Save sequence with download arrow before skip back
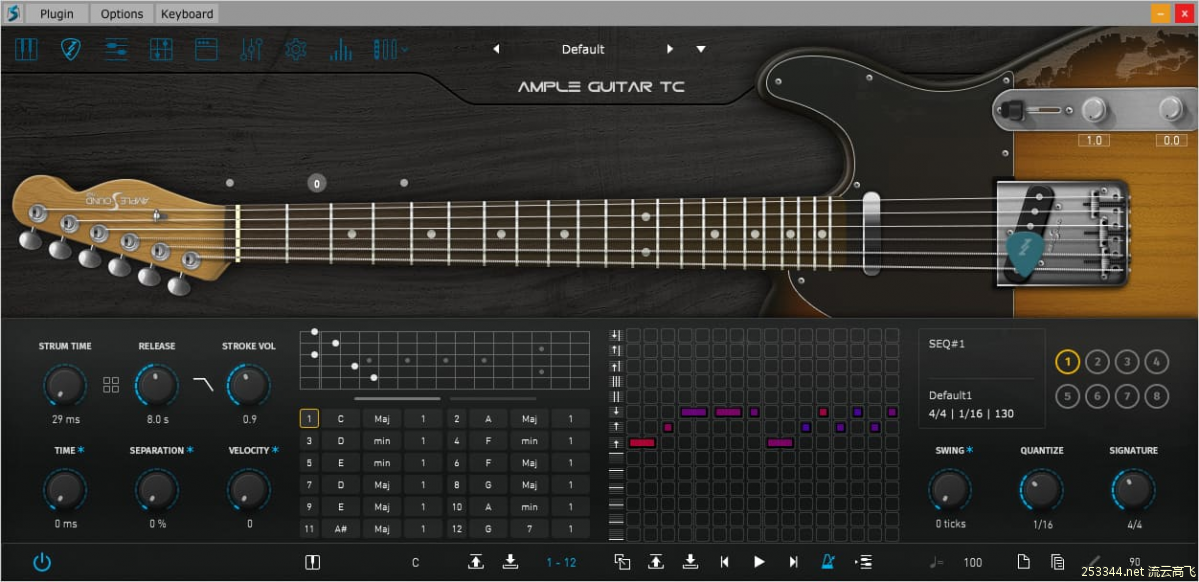 690,562
